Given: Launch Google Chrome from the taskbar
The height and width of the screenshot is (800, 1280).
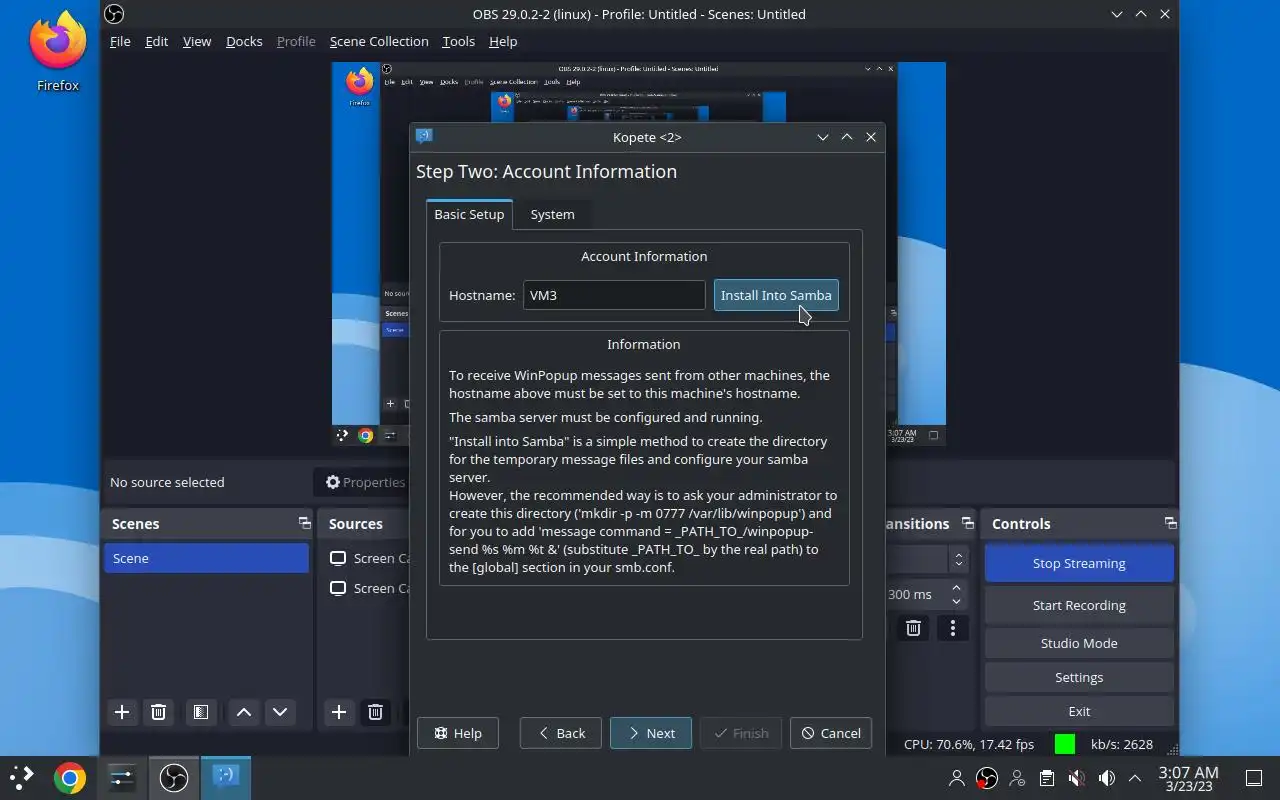Looking at the screenshot, I should (x=70, y=777).
